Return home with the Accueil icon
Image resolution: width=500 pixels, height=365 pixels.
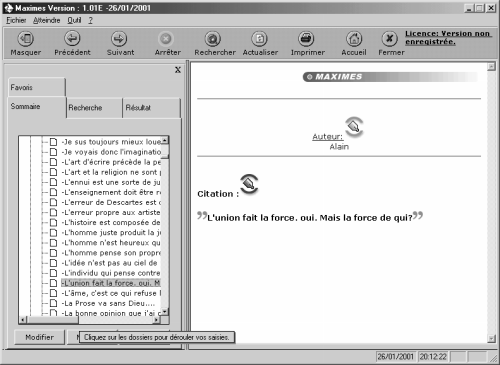354,39
